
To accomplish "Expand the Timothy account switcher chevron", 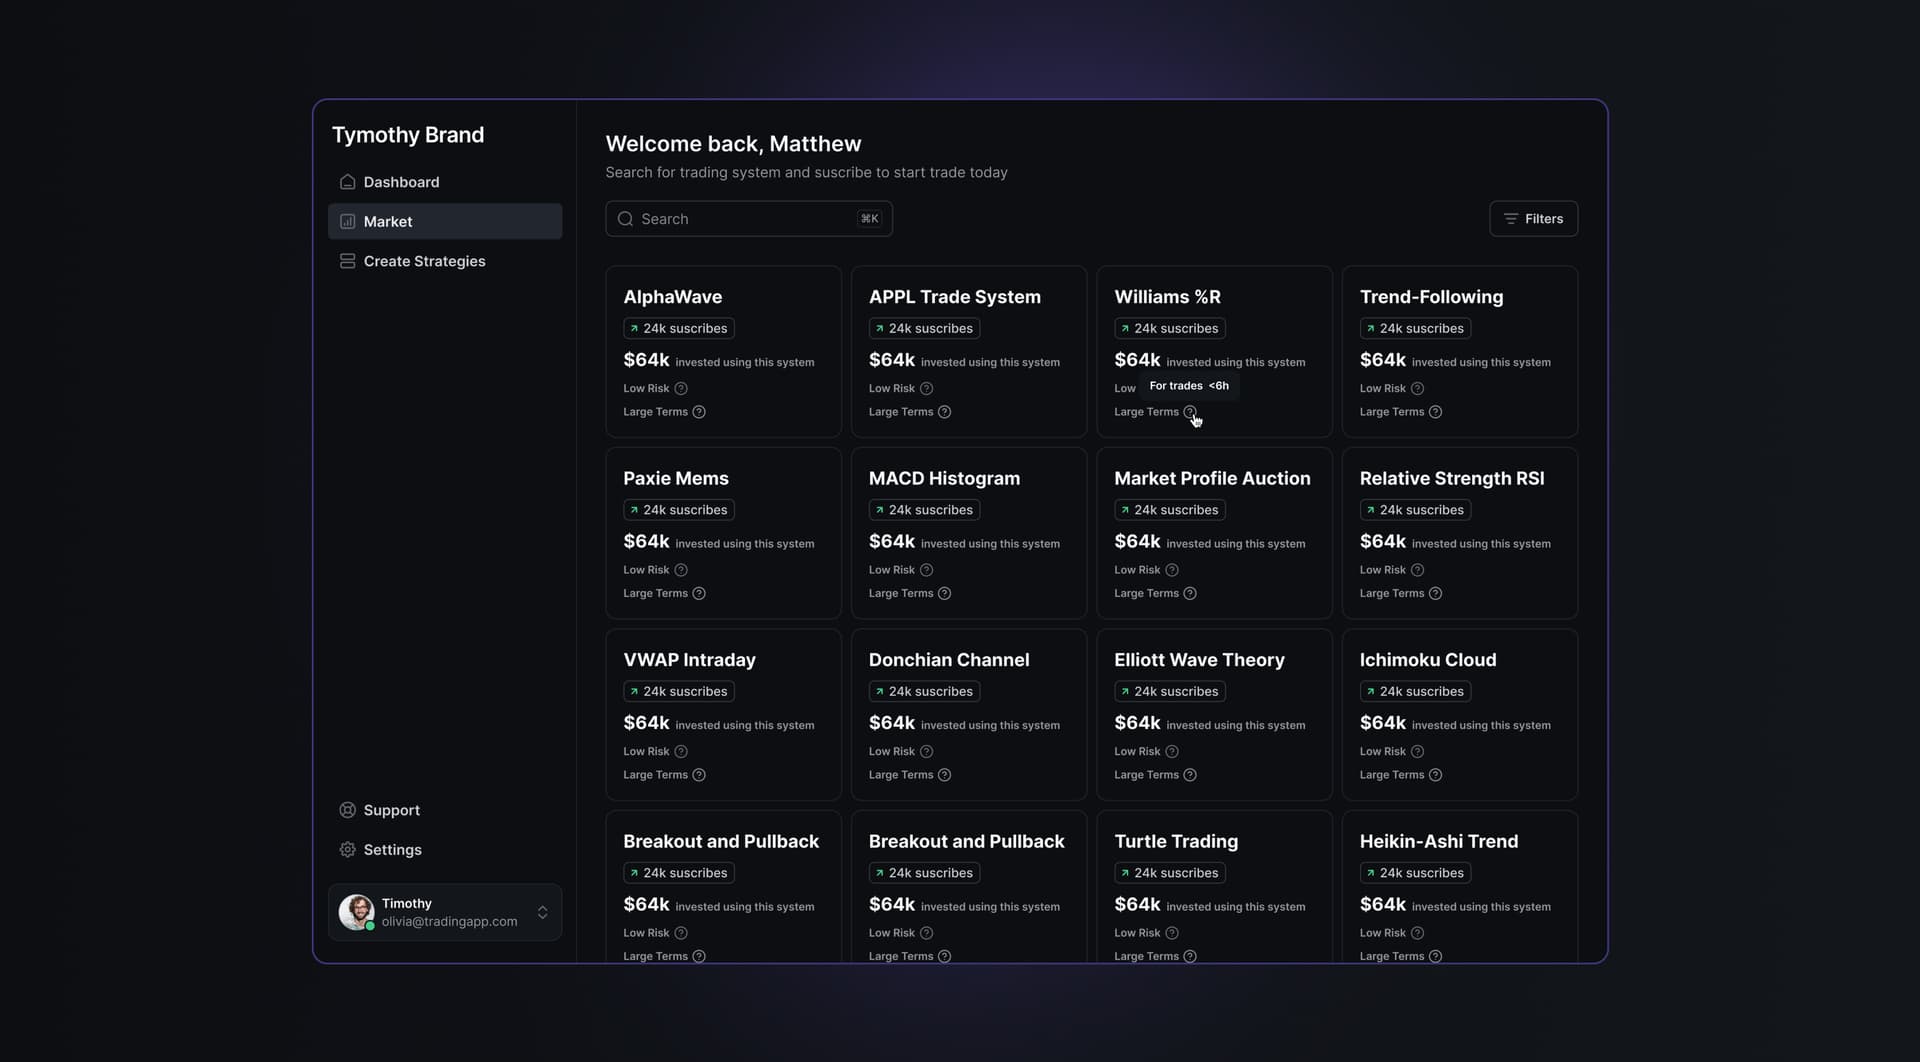I will 542,912.
